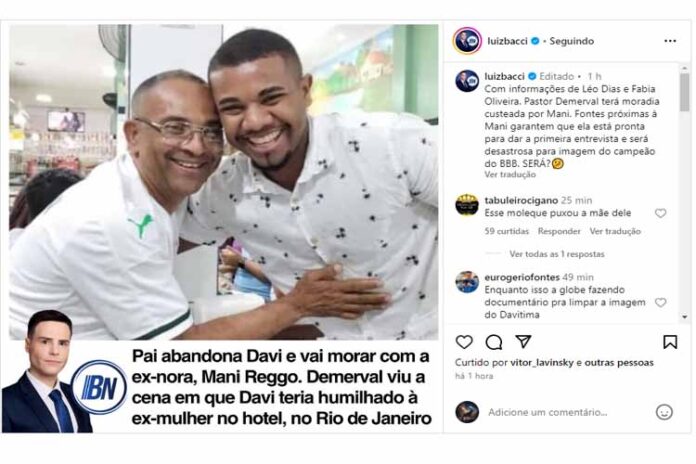Open eurogeriofontes's avatar
Viewport: 696px width, 464px height.
[467, 282]
